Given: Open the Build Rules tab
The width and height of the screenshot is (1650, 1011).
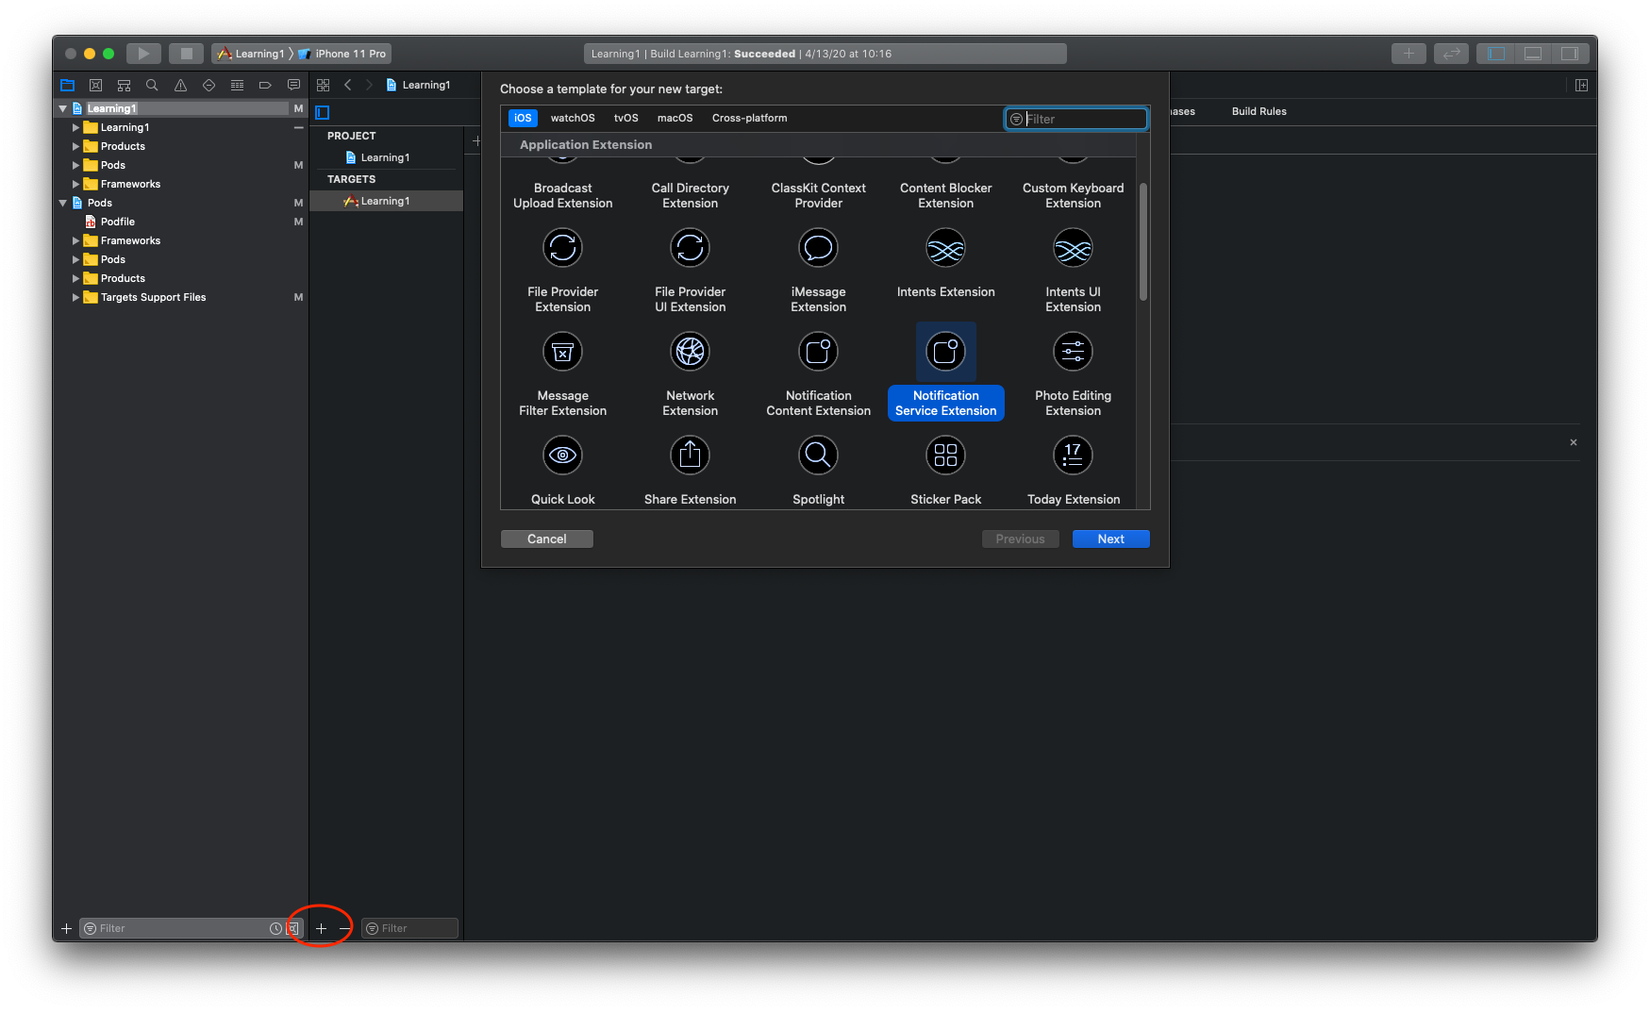Looking at the screenshot, I should coord(1259,111).
